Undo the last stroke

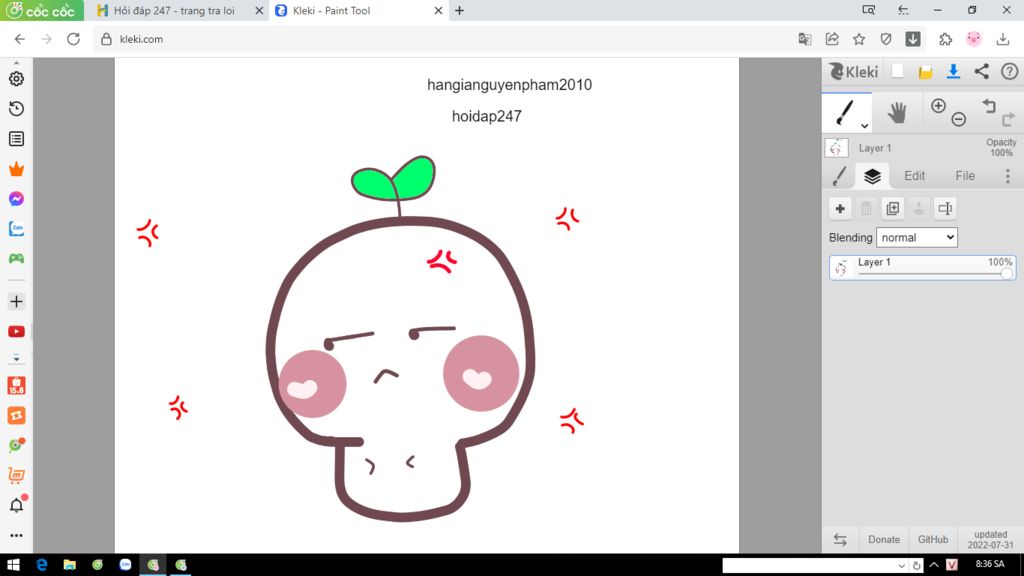pos(989,106)
